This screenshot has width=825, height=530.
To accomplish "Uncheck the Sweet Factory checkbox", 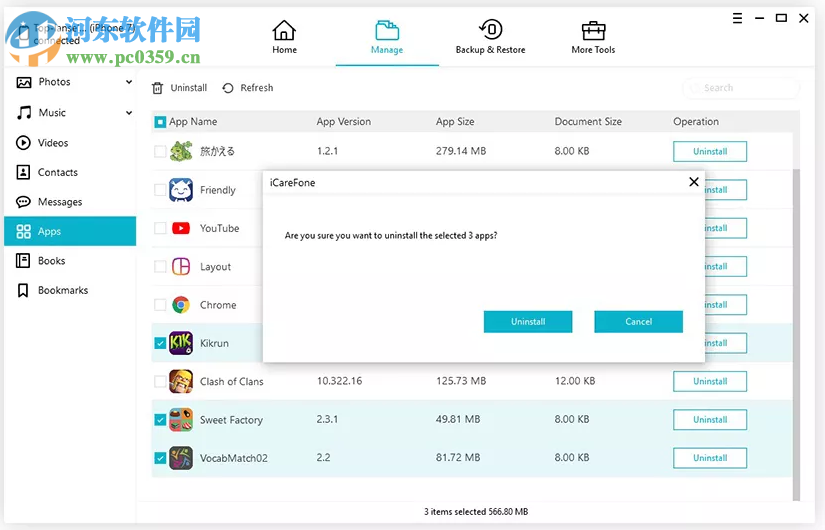I will [160, 420].
